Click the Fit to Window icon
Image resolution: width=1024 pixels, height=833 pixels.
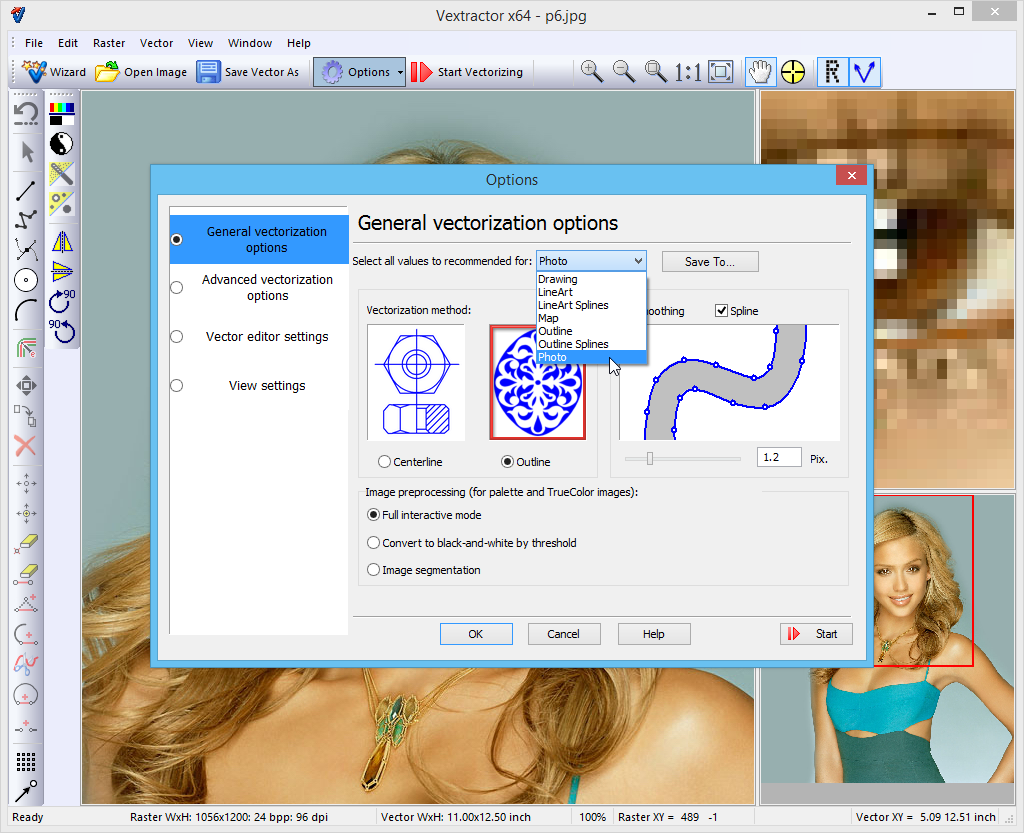click(x=719, y=71)
